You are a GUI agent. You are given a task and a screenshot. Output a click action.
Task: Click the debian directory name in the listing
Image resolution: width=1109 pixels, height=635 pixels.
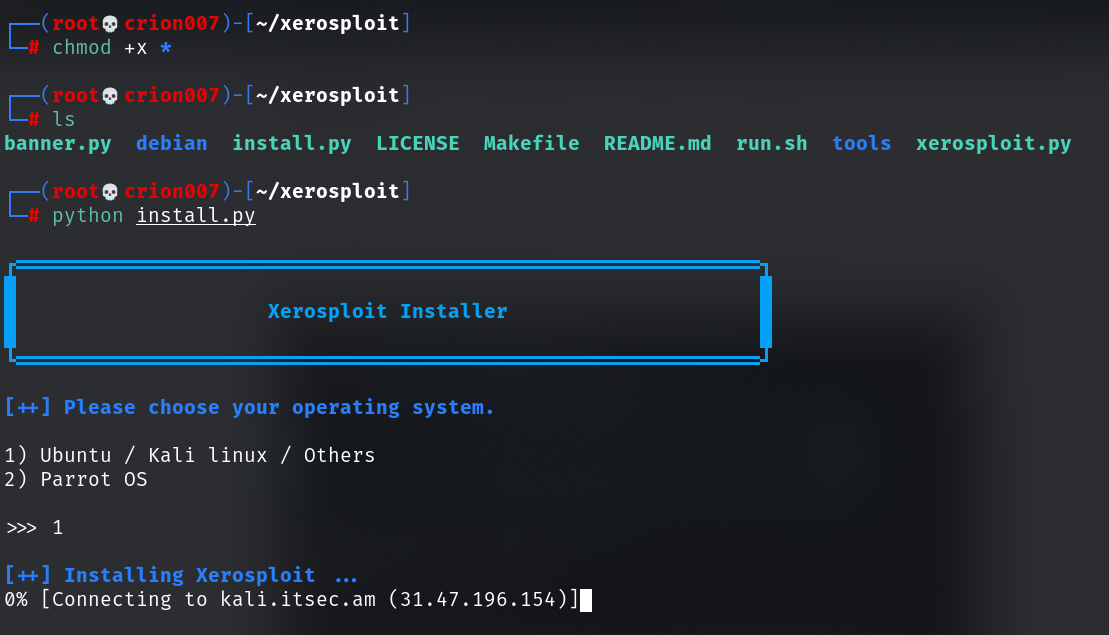[171, 143]
